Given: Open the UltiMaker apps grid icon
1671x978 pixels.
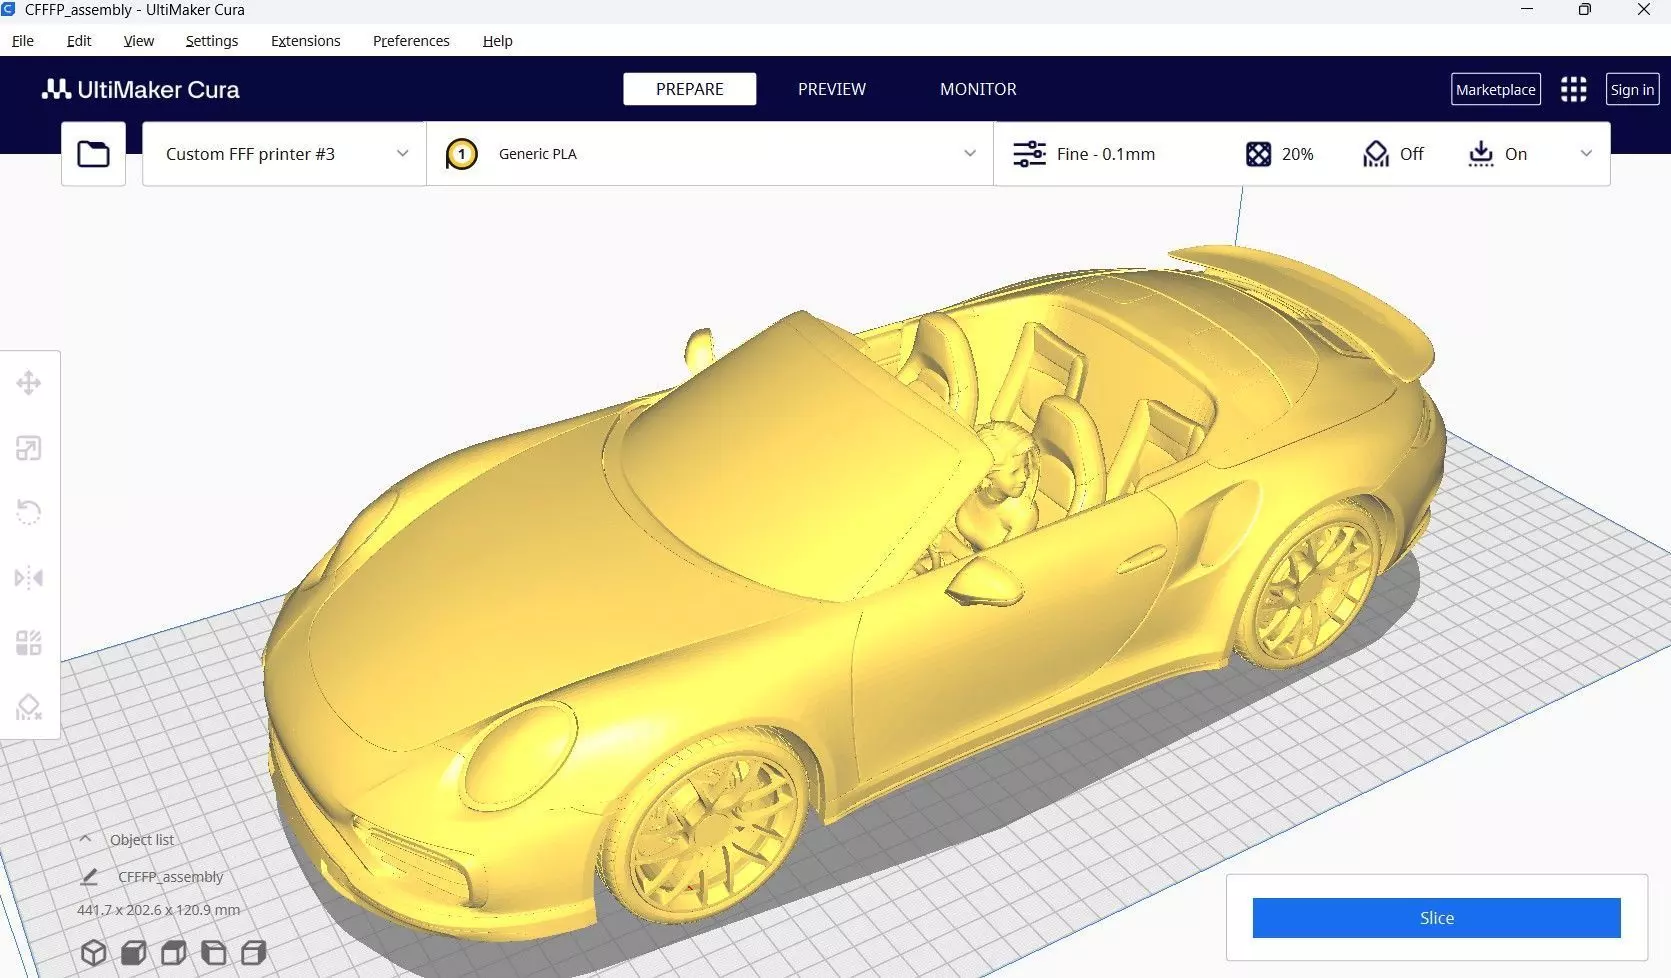Looking at the screenshot, I should (1573, 90).
